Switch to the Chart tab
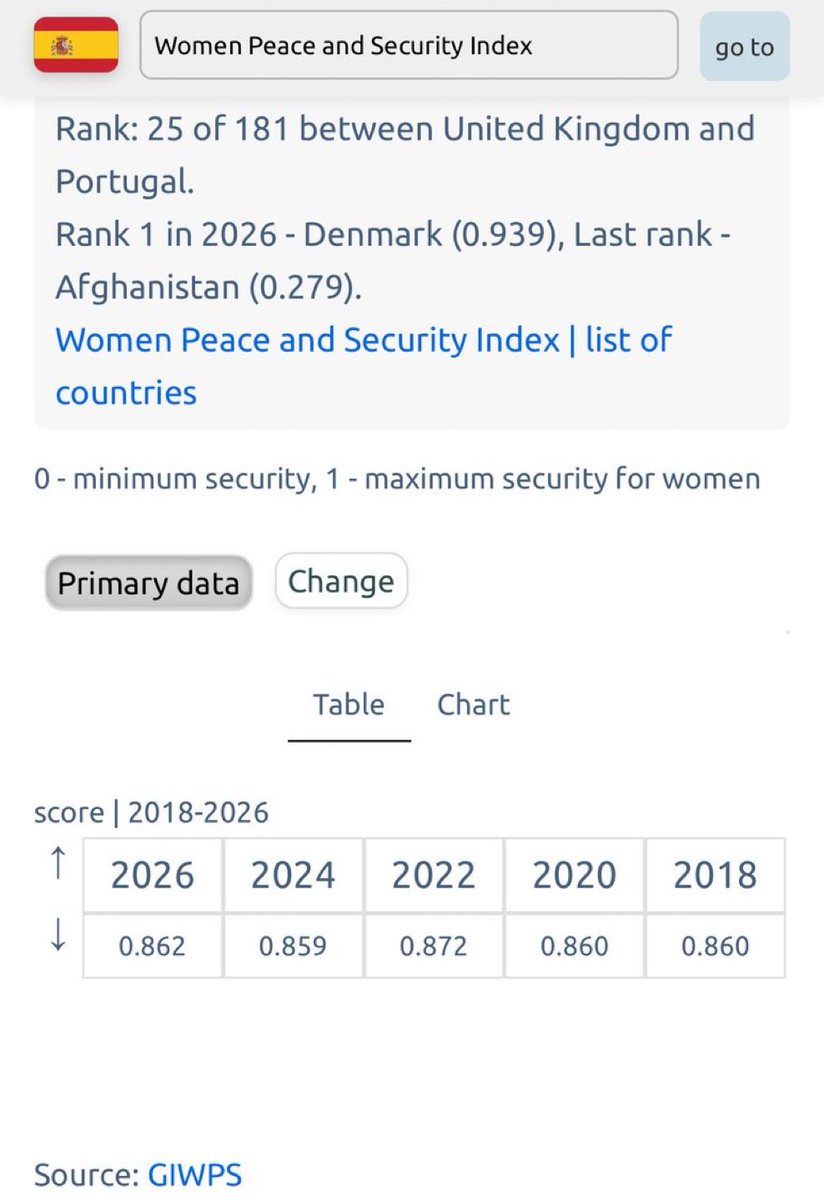824x1200 pixels. click(x=474, y=704)
